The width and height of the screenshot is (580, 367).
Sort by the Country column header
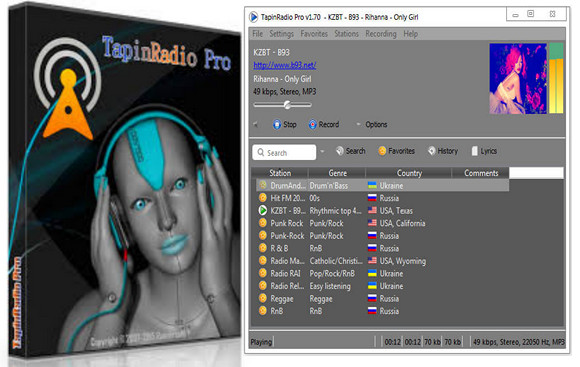[x=409, y=173]
